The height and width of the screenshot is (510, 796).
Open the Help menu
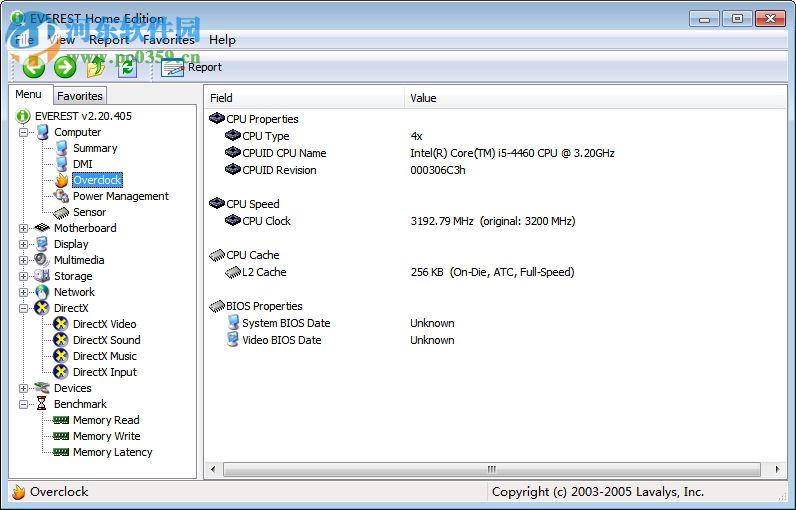coord(222,40)
